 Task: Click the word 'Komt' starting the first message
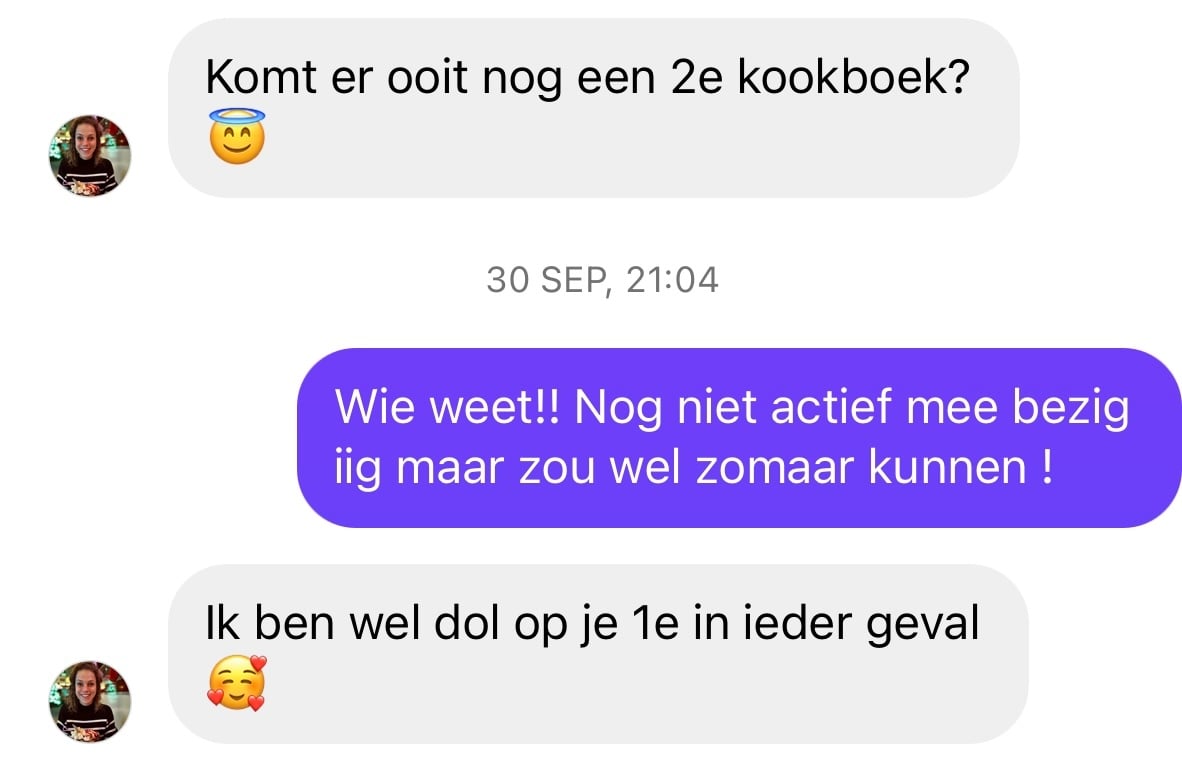click(261, 77)
